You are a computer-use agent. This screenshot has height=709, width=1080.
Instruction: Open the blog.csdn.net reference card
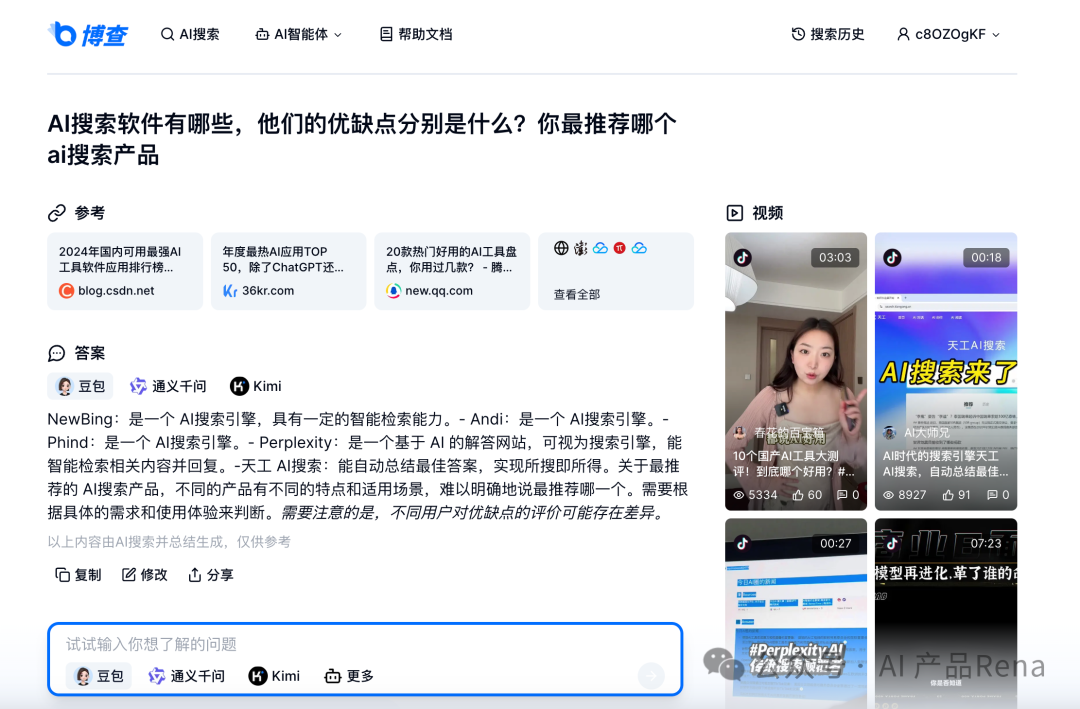pos(124,270)
